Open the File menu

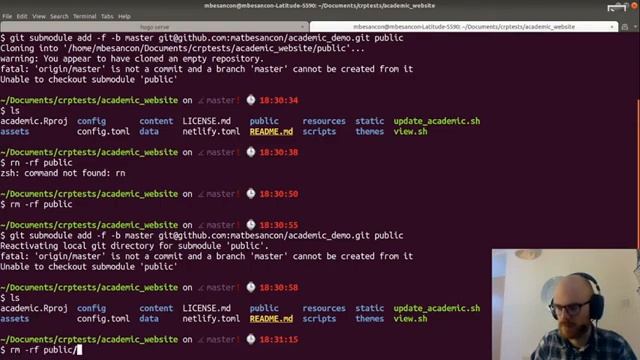7,16
